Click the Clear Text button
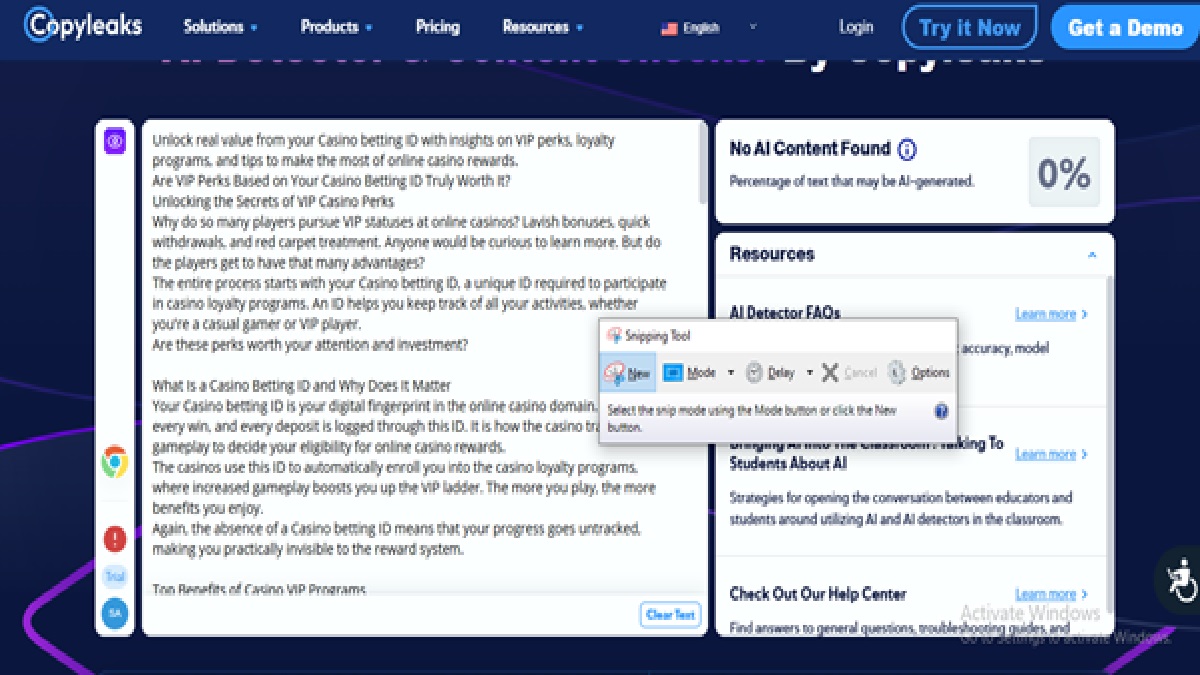 click(x=670, y=615)
